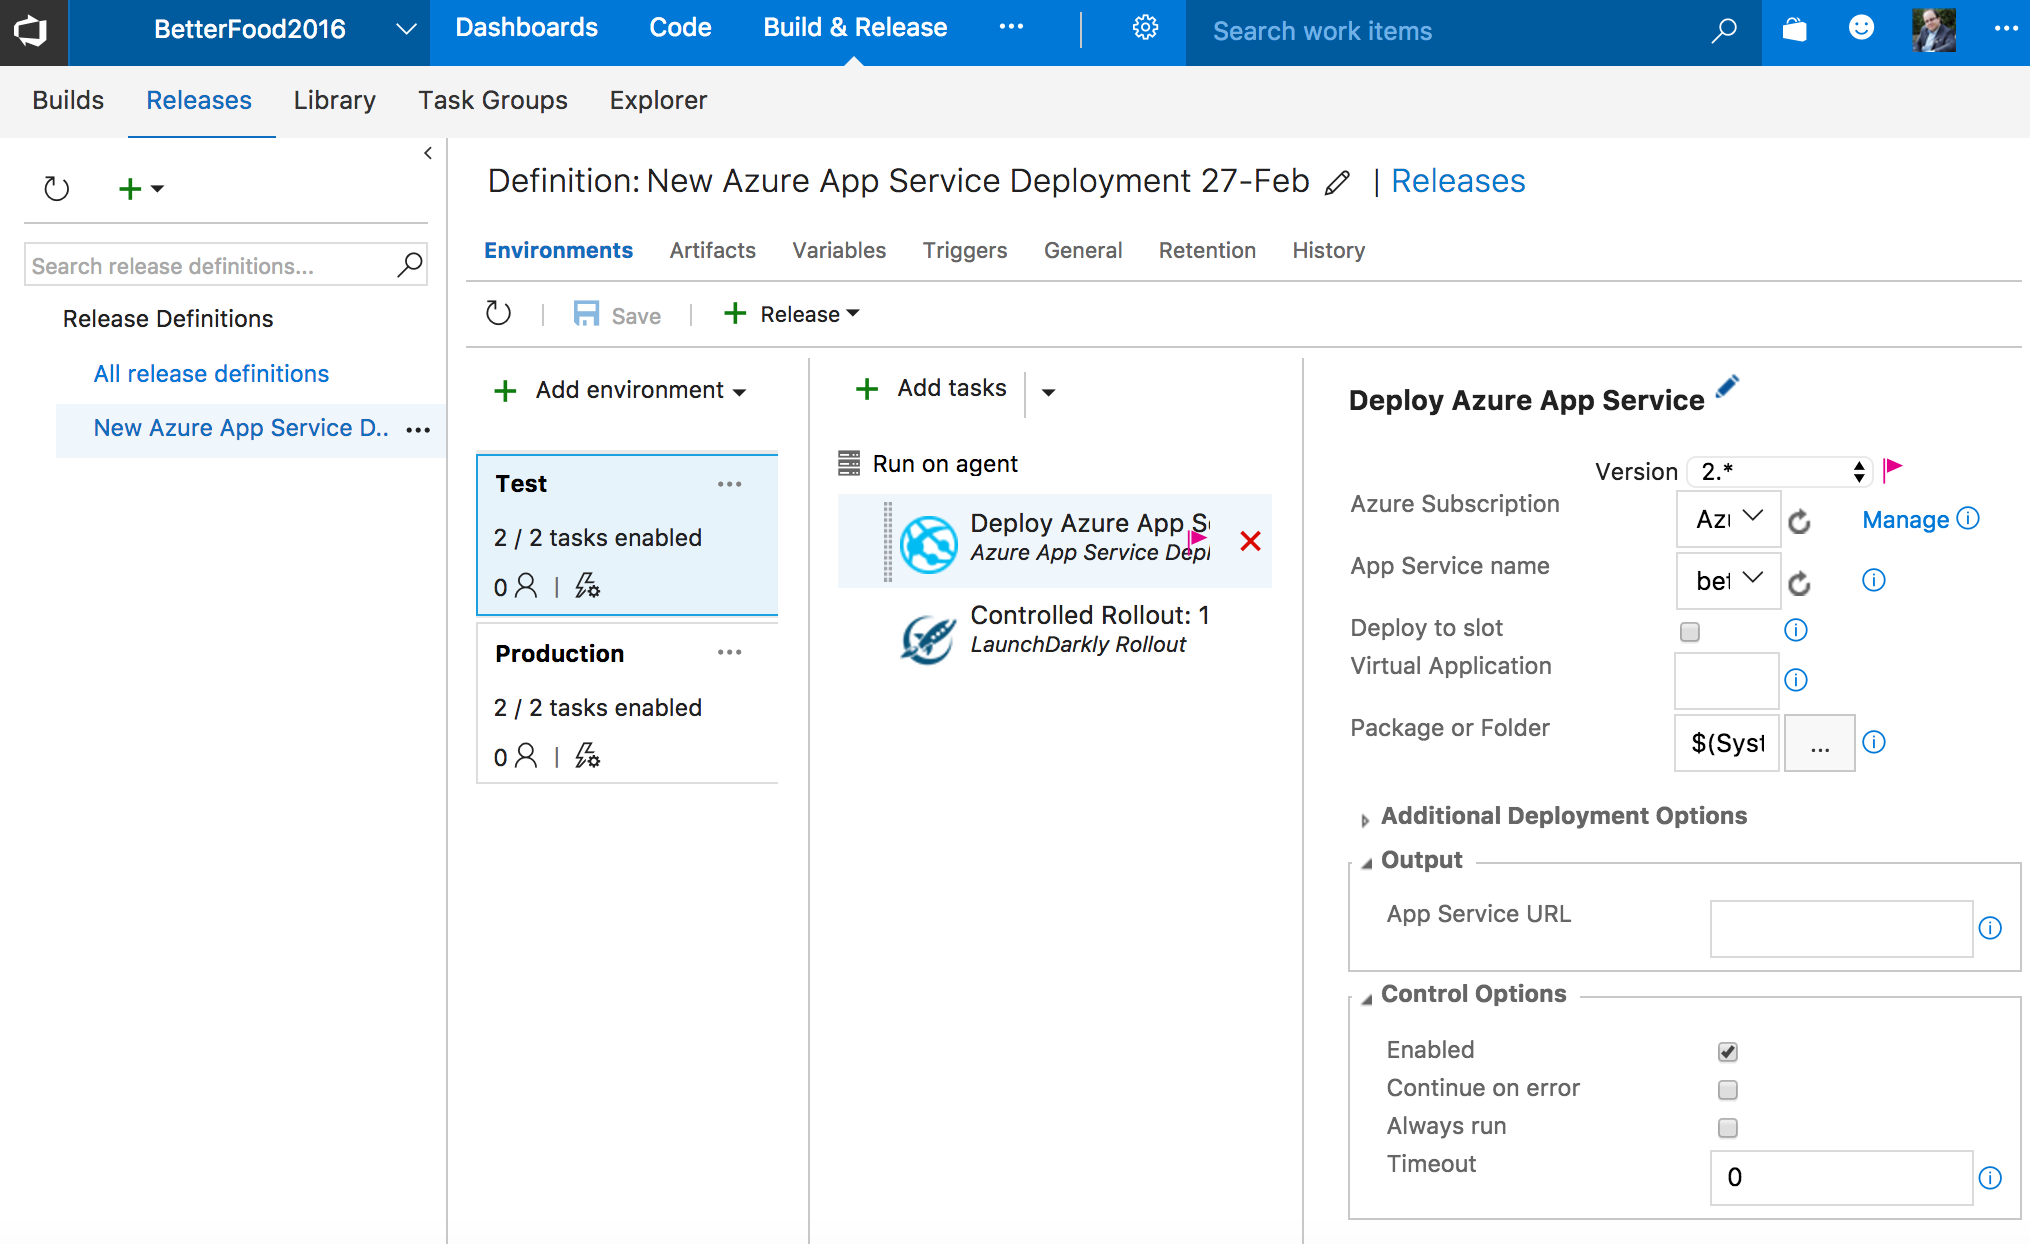This screenshot has height=1244, width=2030.
Task: Click the pink flag next to Version selector
Action: click(x=1892, y=470)
